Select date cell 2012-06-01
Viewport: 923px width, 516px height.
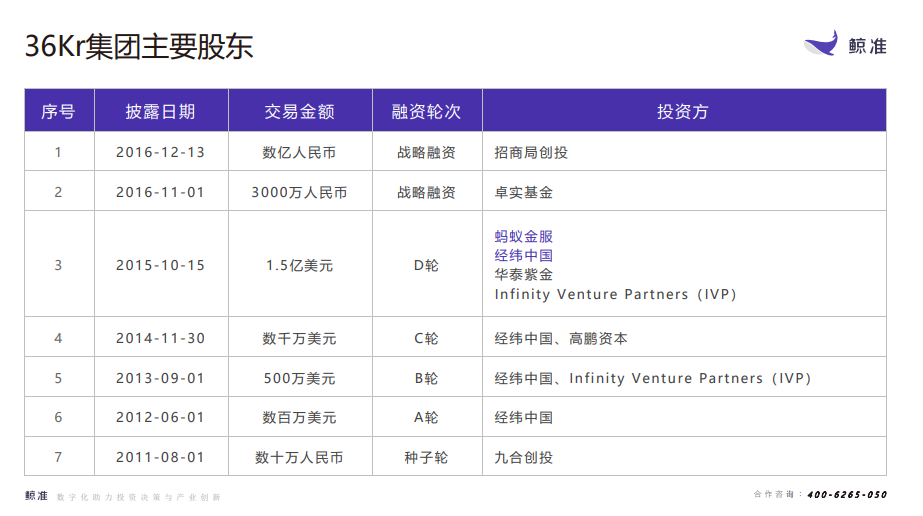coord(160,417)
